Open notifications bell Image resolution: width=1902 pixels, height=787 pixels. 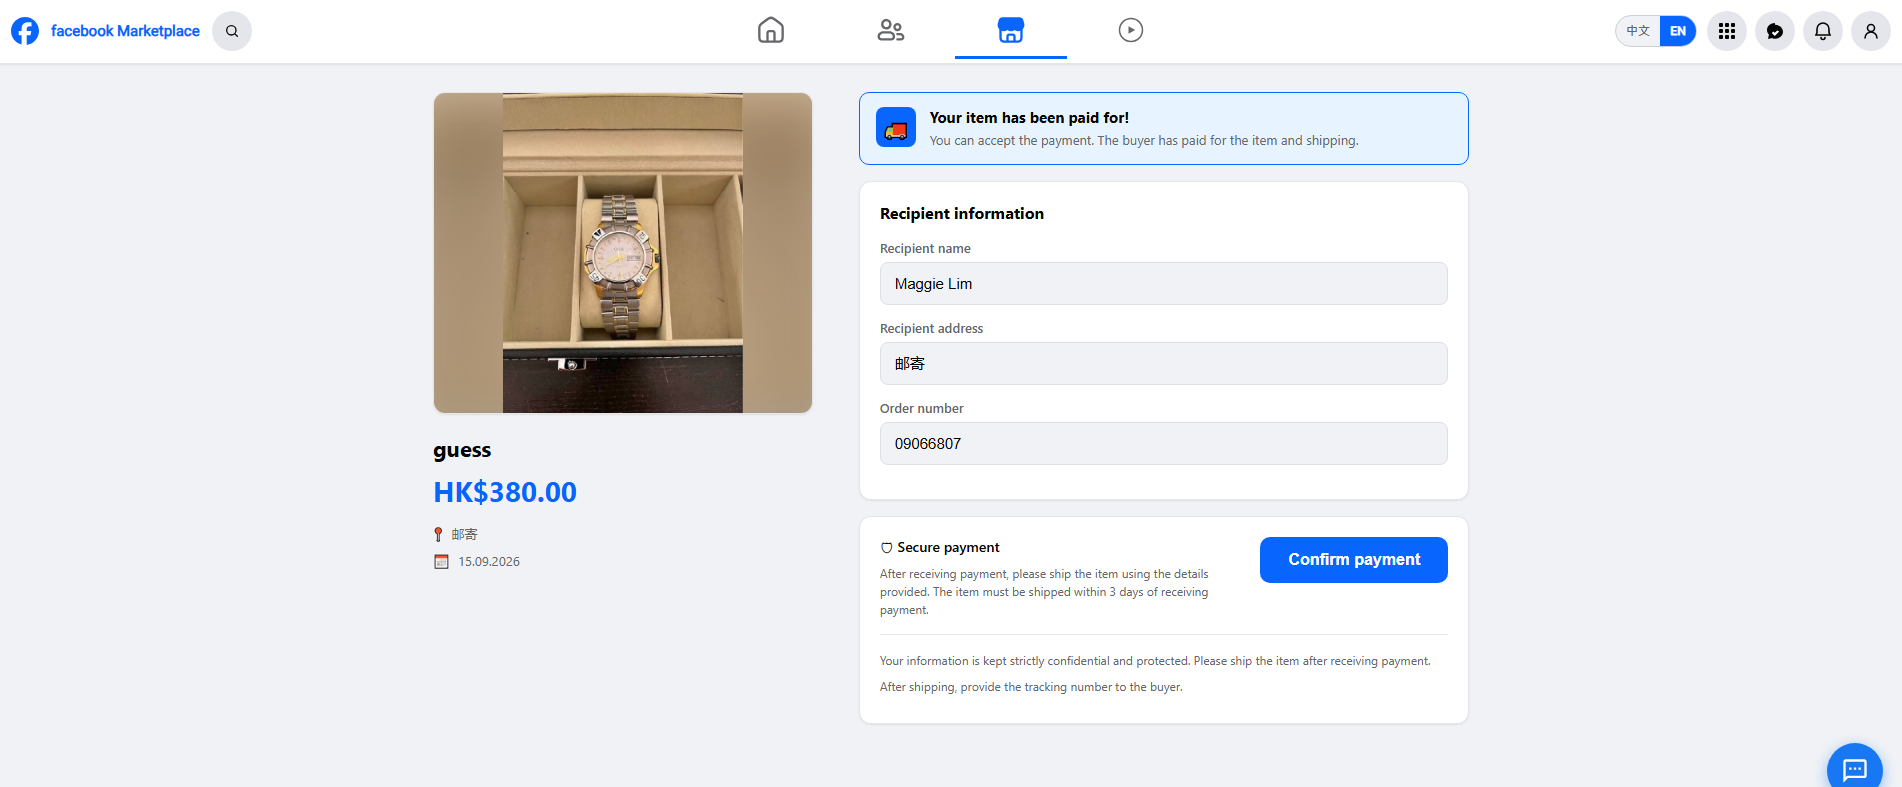click(x=1823, y=31)
